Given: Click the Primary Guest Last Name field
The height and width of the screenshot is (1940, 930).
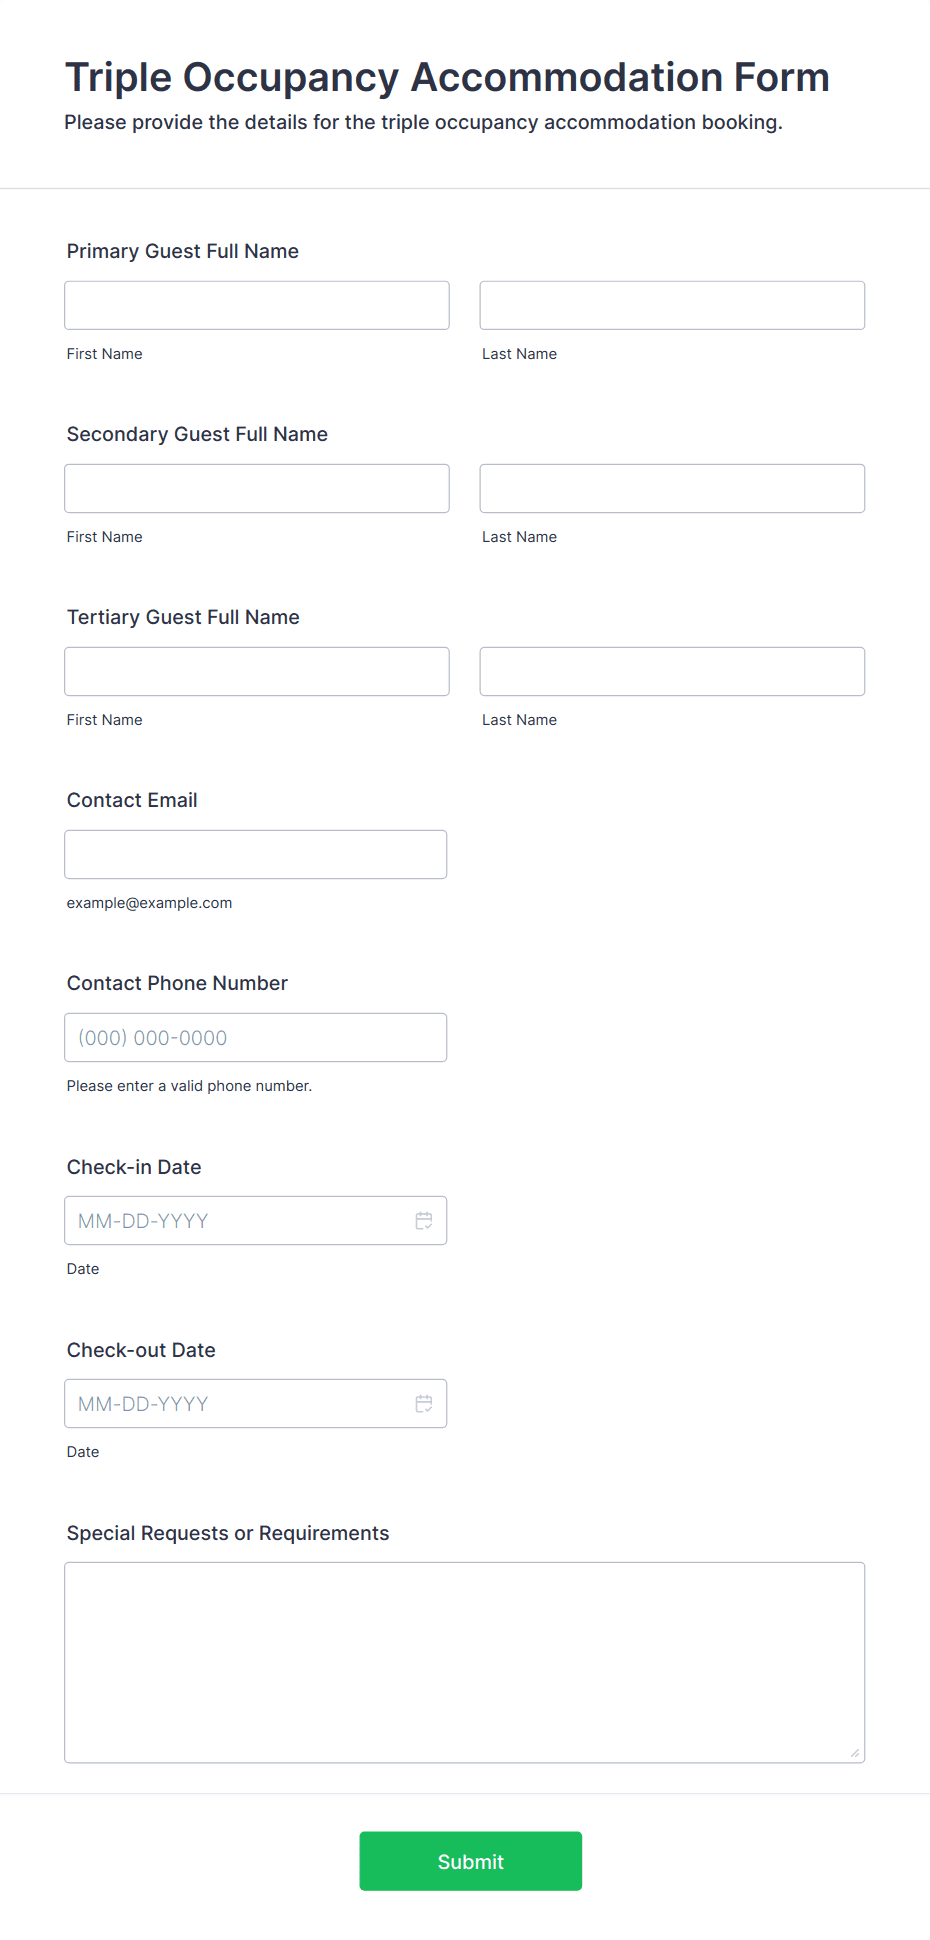Looking at the screenshot, I should (x=672, y=305).
